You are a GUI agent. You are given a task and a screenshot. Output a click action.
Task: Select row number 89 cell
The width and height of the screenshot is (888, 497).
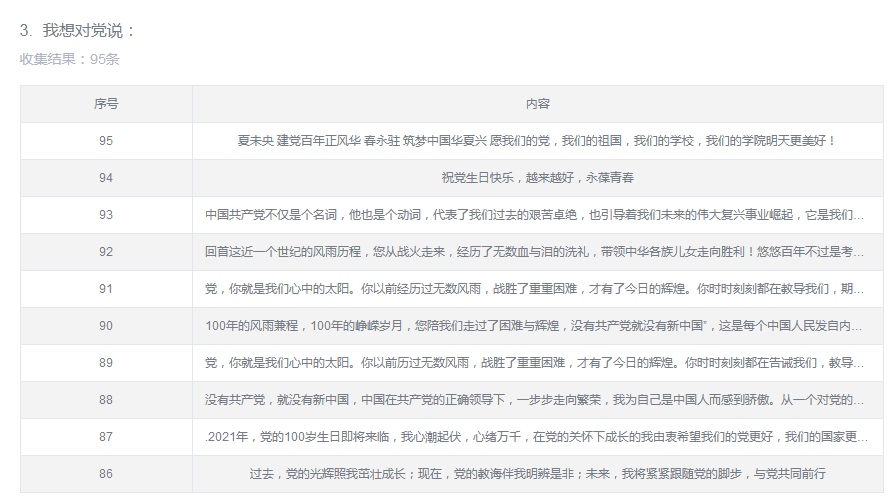click(x=106, y=363)
